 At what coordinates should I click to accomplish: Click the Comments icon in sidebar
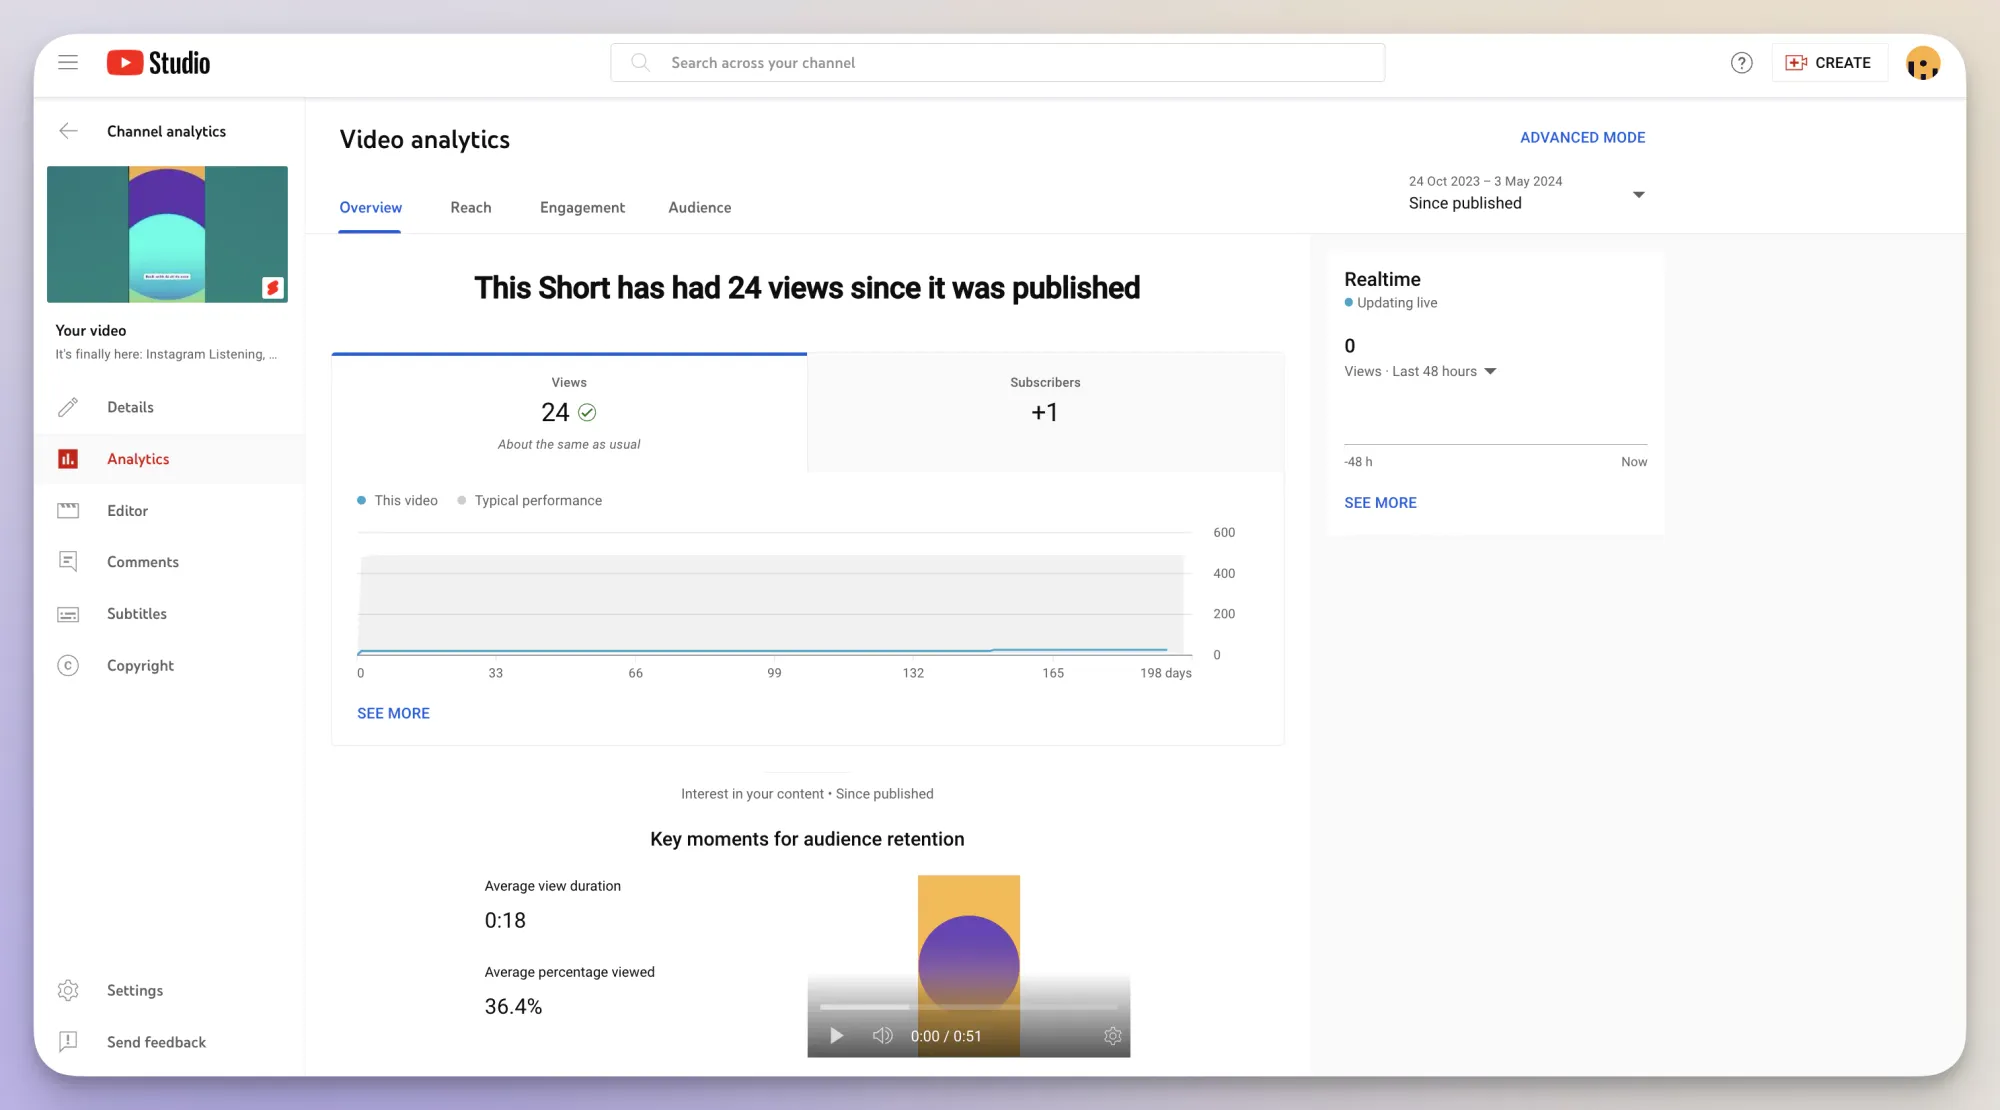pyautogui.click(x=67, y=562)
